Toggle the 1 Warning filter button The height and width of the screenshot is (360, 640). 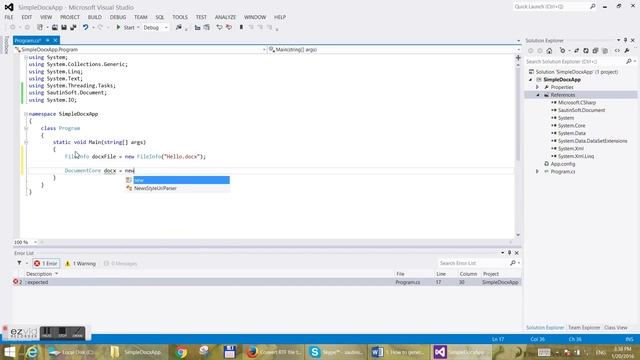pos(80,264)
